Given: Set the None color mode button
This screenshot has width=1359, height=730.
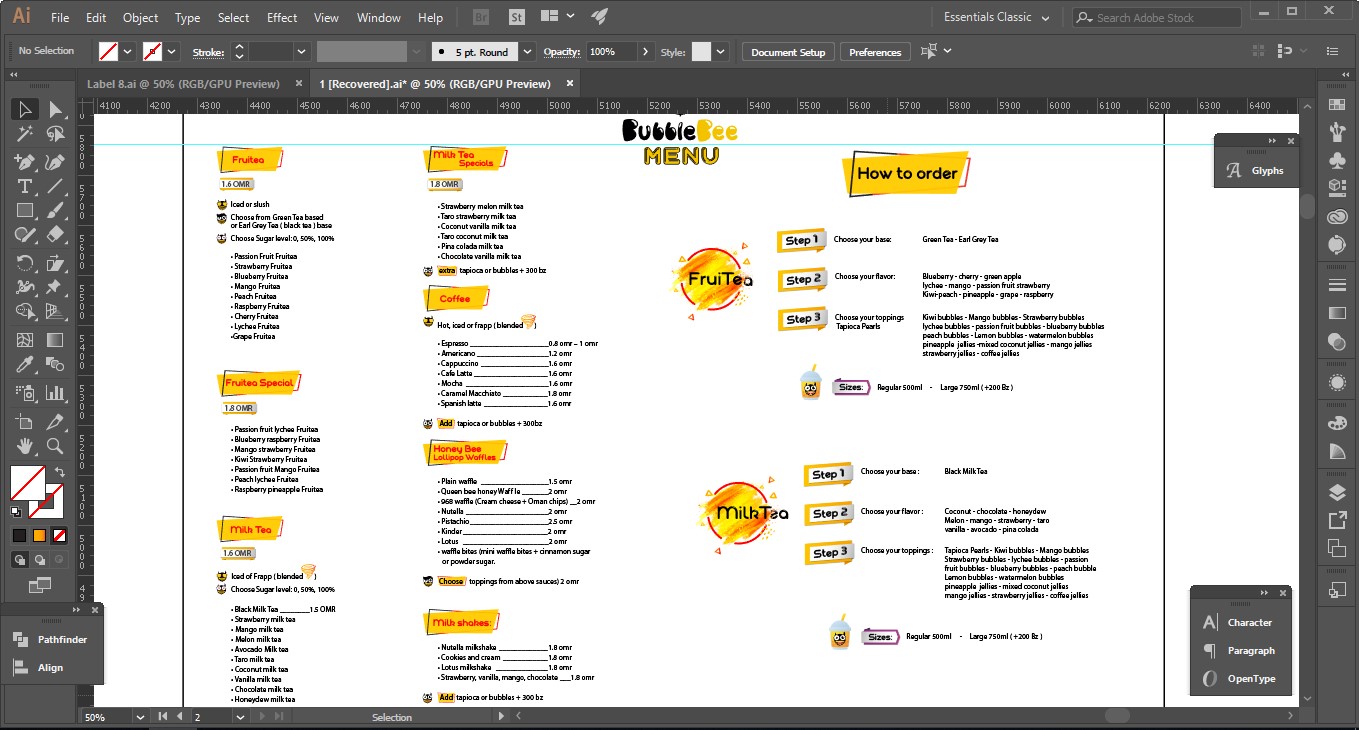Looking at the screenshot, I should tap(59, 535).
